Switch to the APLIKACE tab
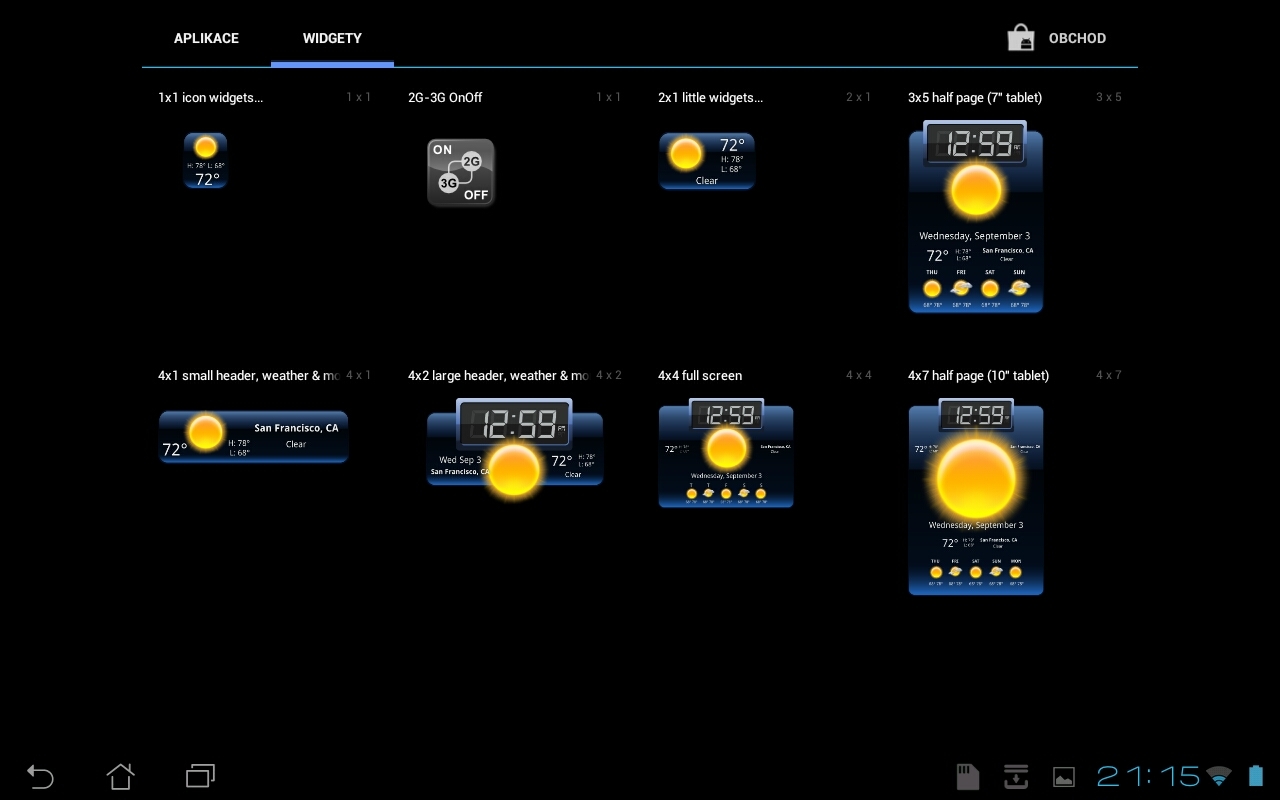 (x=206, y=38)
